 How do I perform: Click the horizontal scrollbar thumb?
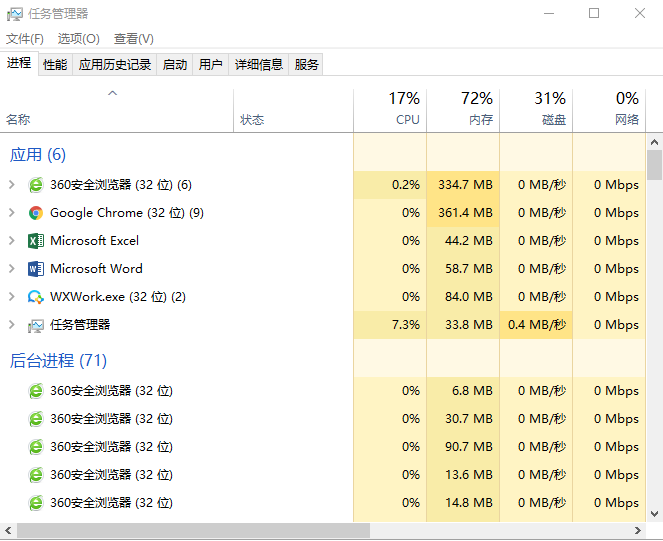click(x=193, y=530)
